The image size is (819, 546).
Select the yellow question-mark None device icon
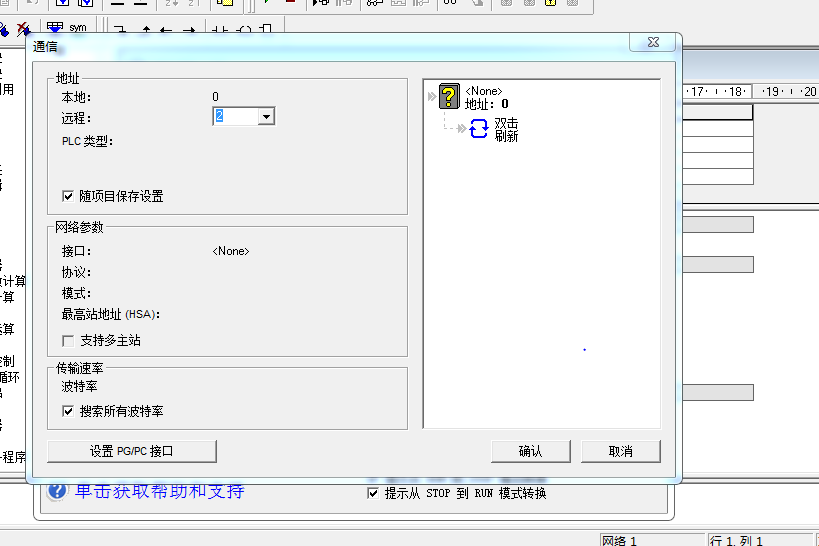pyautogui.click(x=450, y=96)
